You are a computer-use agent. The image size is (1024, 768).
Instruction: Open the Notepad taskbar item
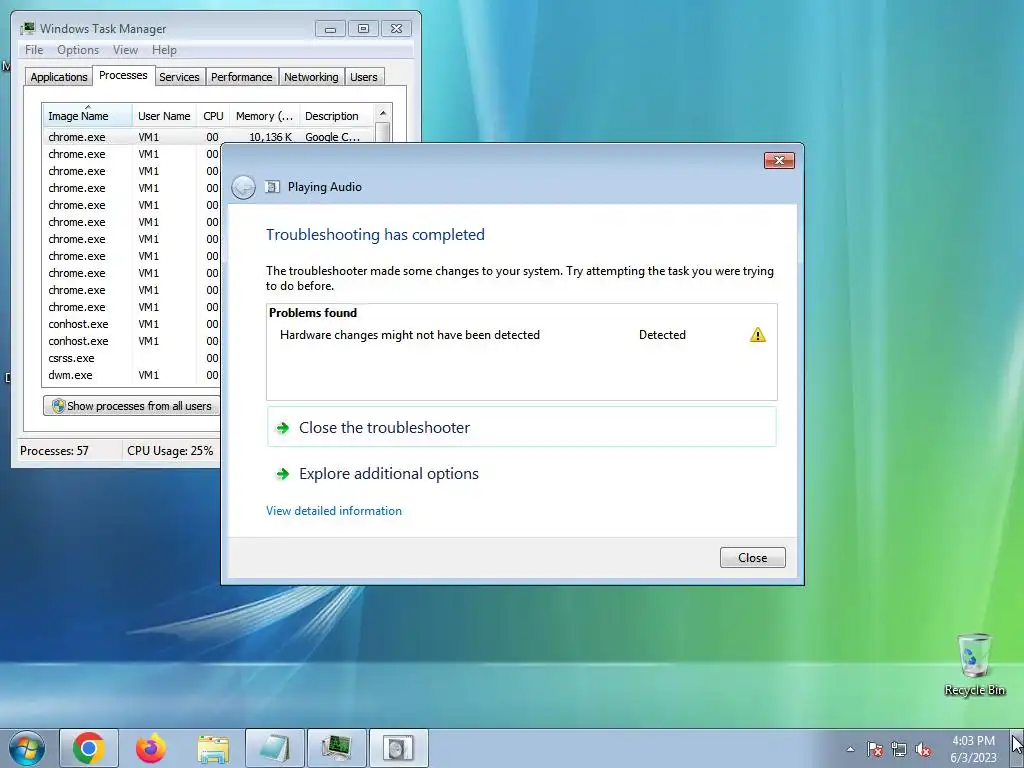click(x=274, y=748)
